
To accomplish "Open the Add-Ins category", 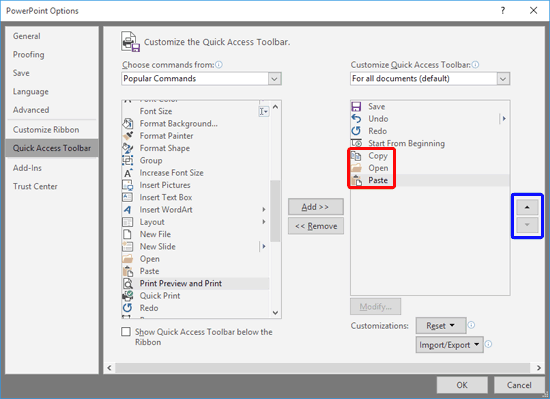I will (52, 168).
